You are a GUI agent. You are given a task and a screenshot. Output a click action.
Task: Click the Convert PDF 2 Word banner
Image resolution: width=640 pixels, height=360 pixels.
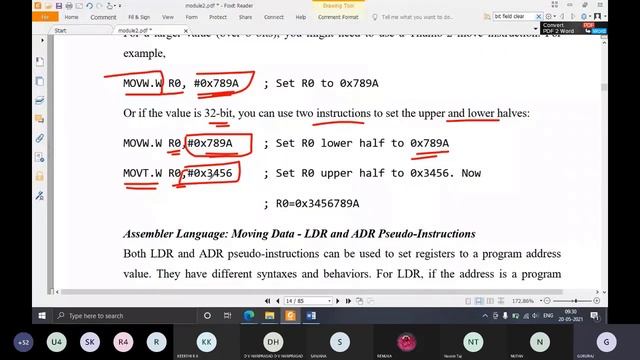[x=573, y=28]
